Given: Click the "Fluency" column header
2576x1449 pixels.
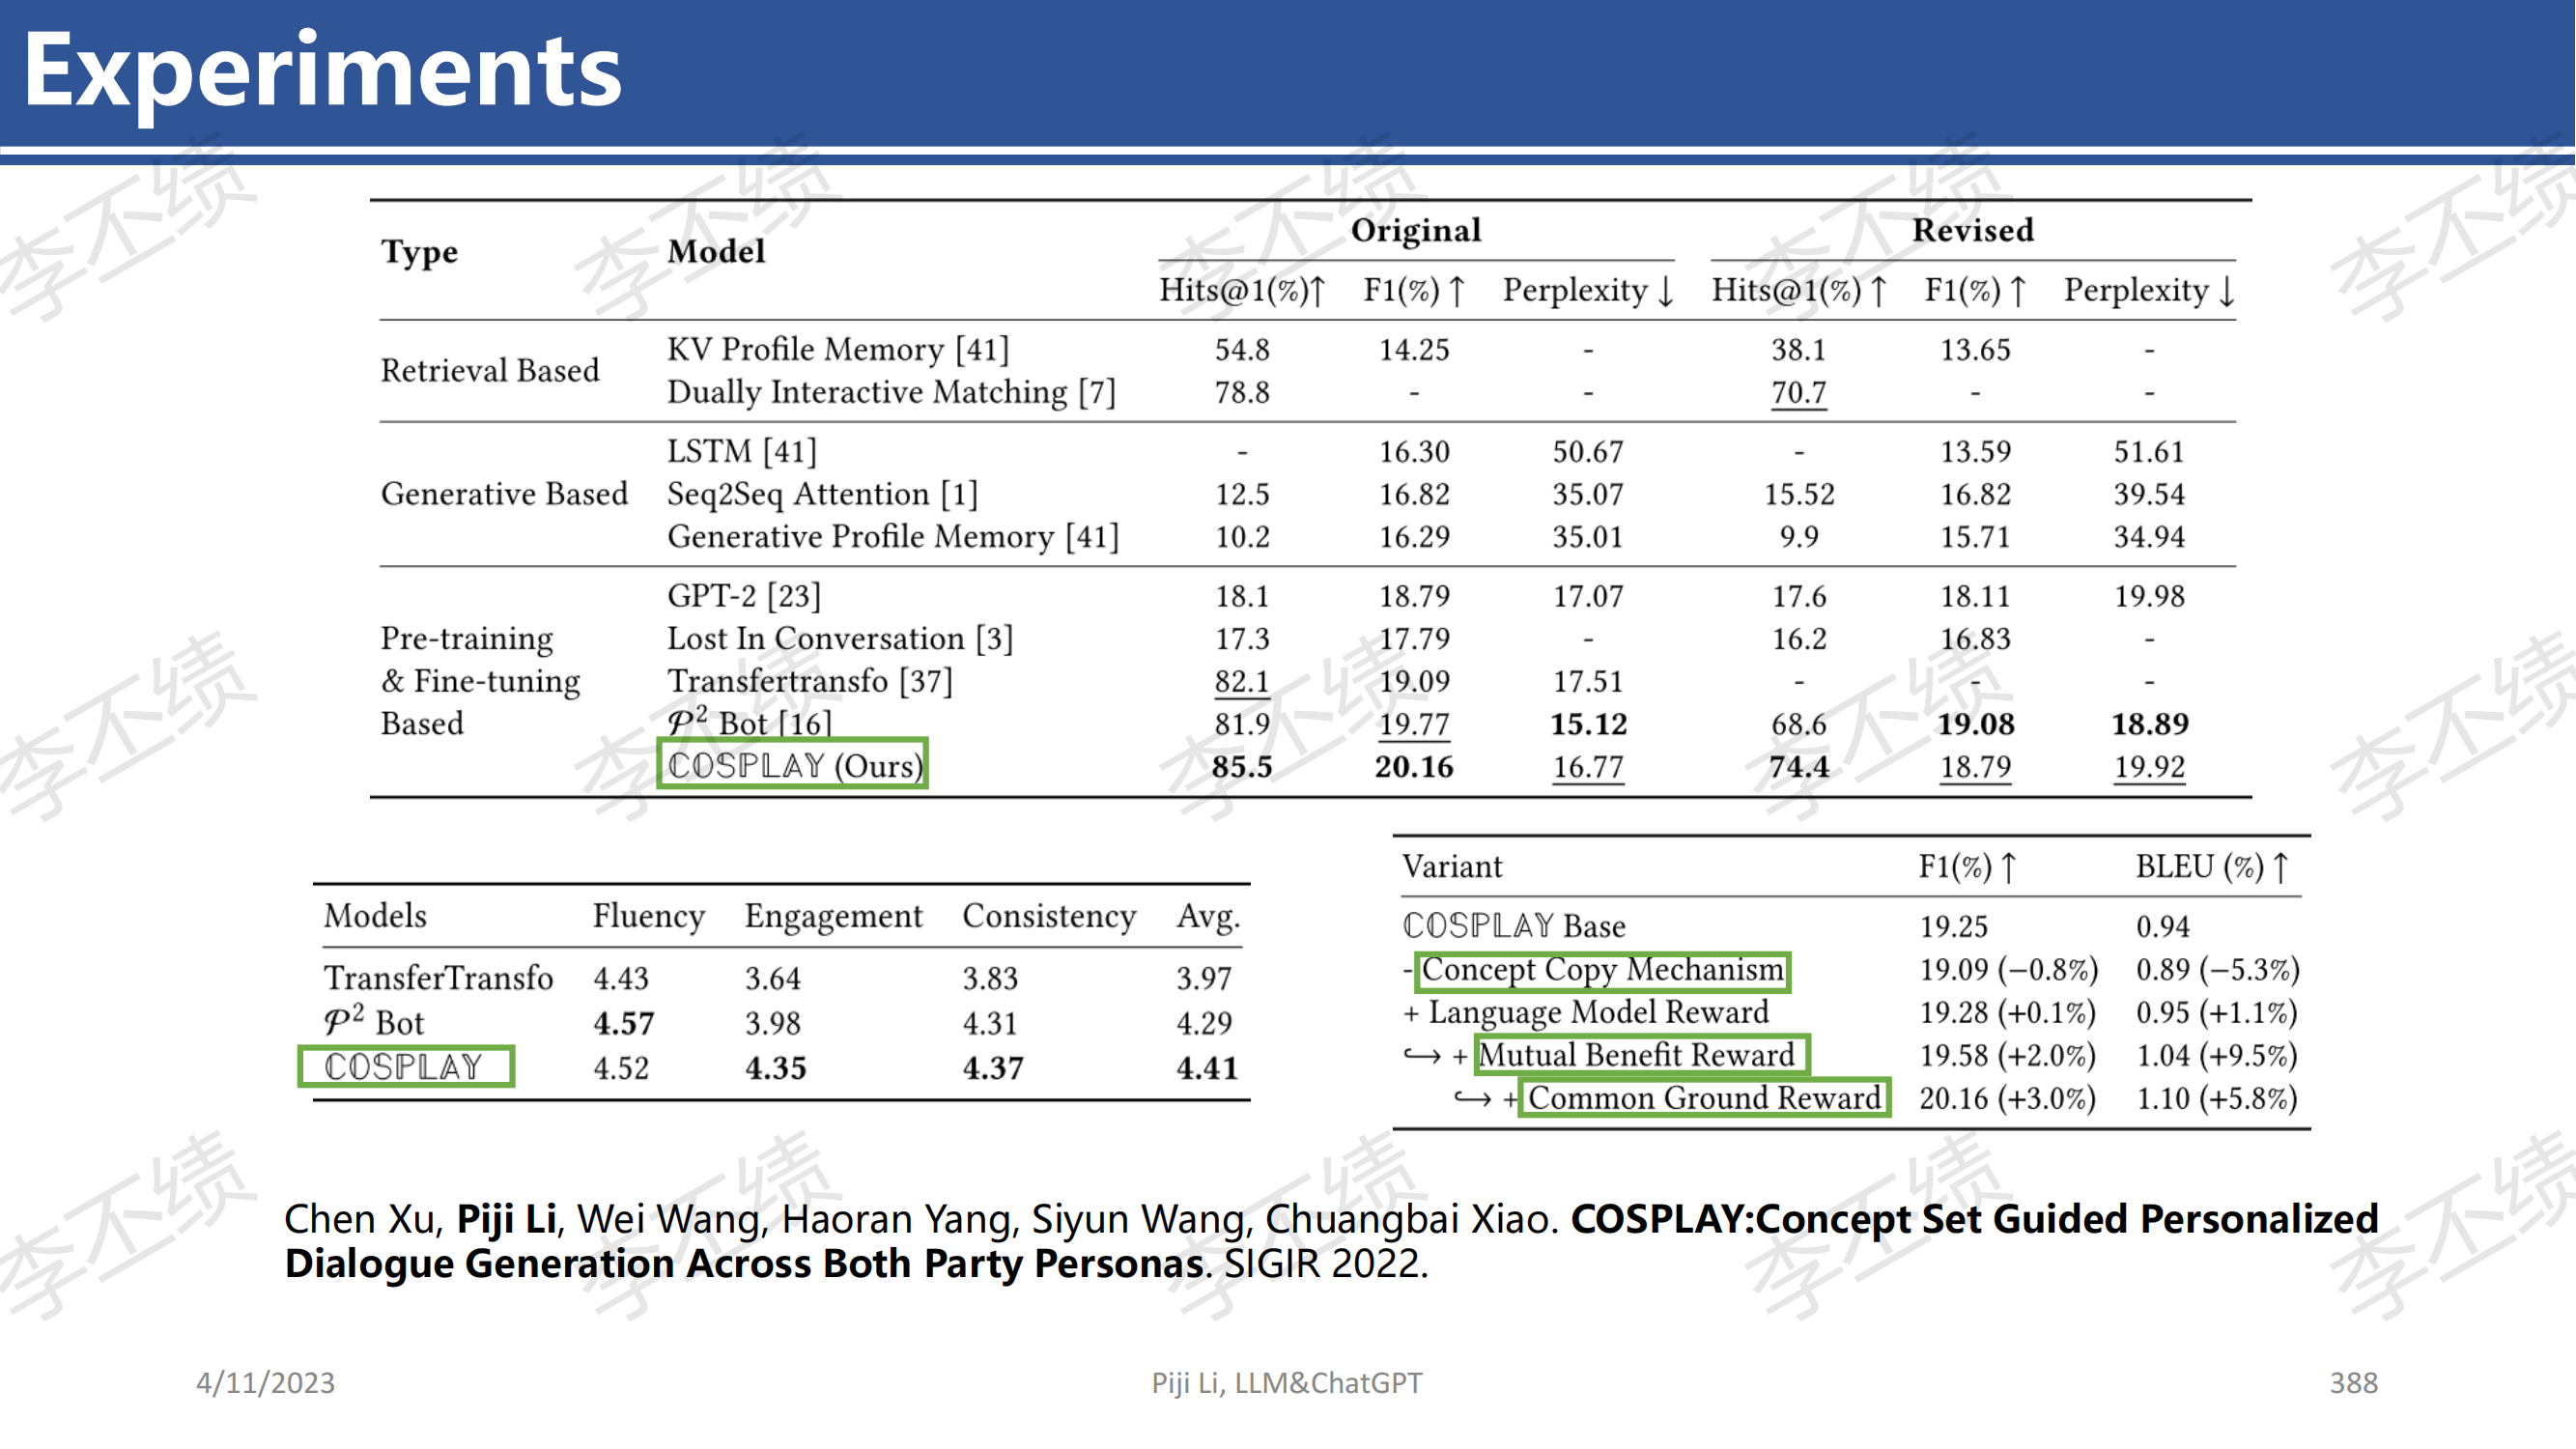Looking at the screenshot, I should 649,916.
